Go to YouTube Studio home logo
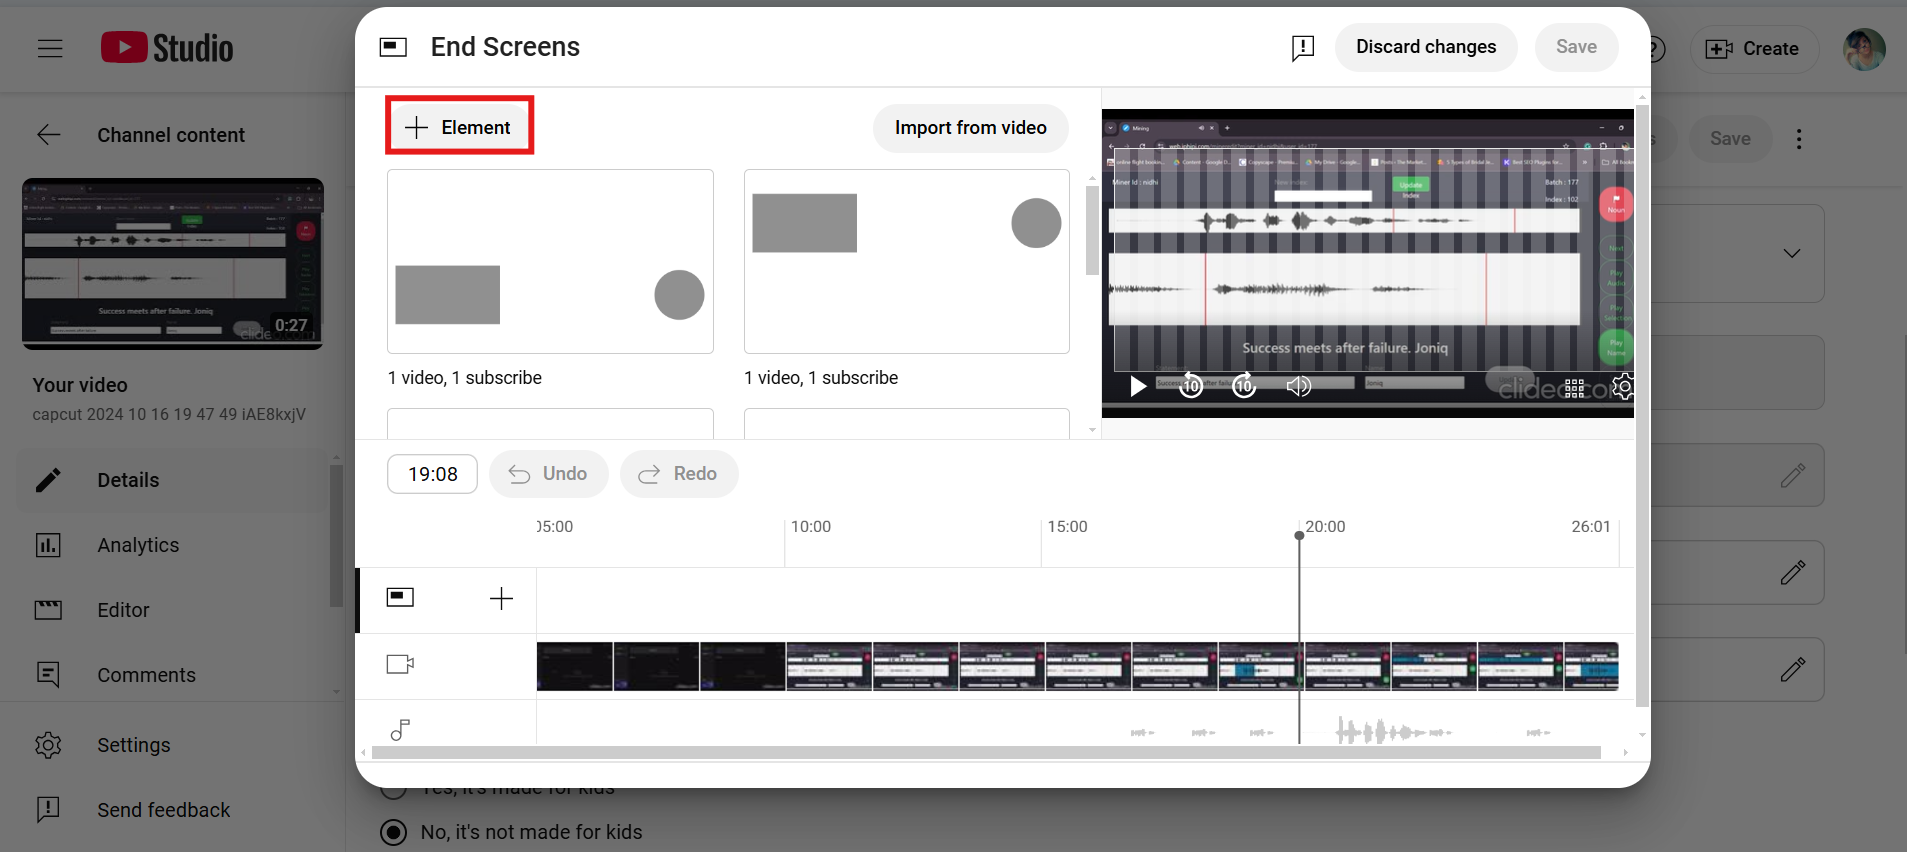Image resolution: width=1907 pixels, height=852 pixels. coord(167,48)
